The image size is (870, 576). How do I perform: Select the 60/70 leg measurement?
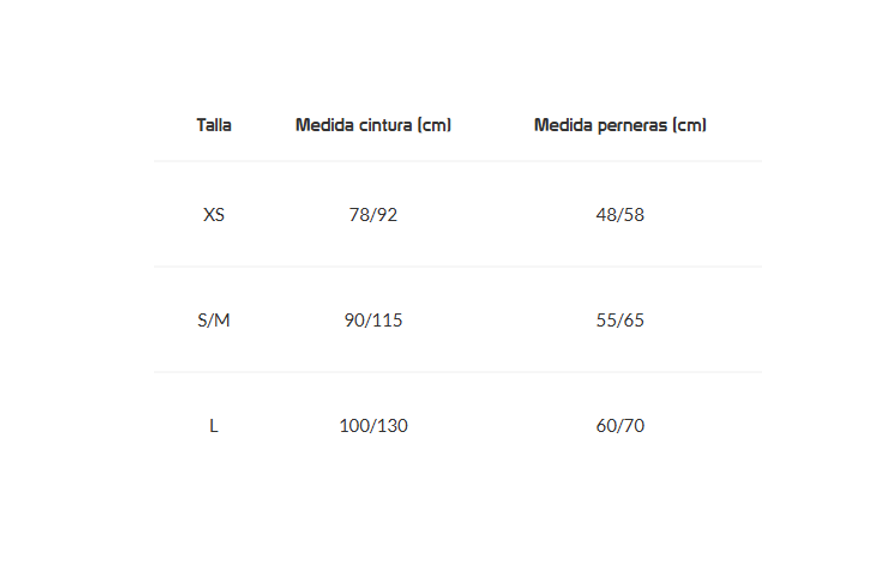(620, 426)
